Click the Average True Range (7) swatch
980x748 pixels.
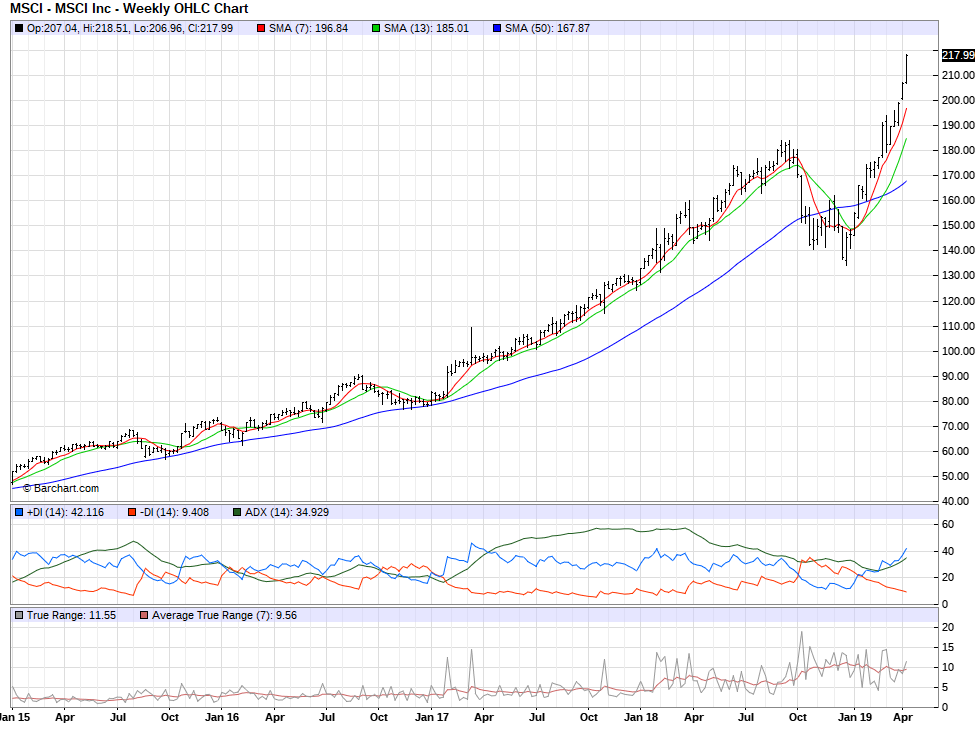144,615
